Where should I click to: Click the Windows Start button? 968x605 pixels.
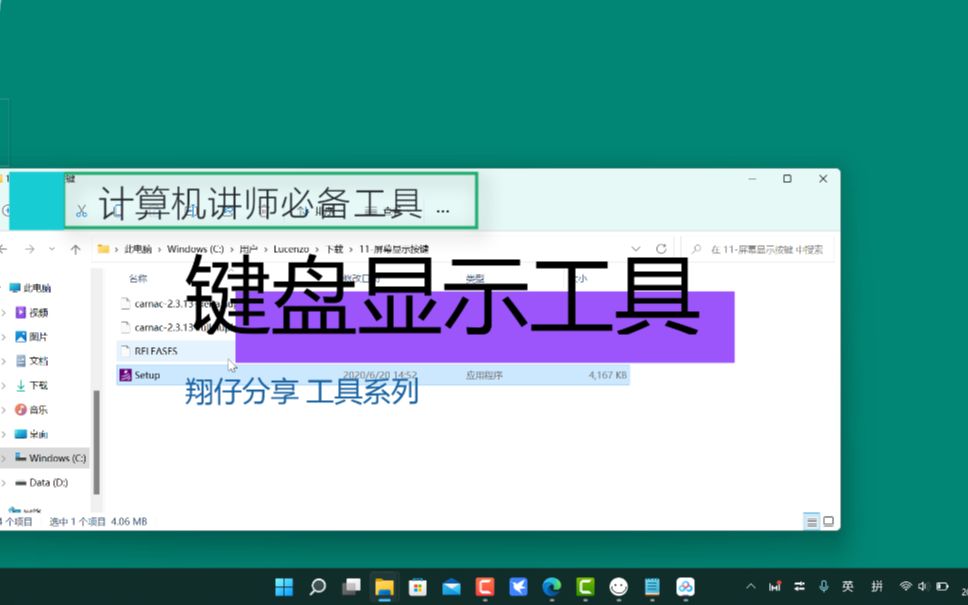pyautogui.click(x=284, y=586)
